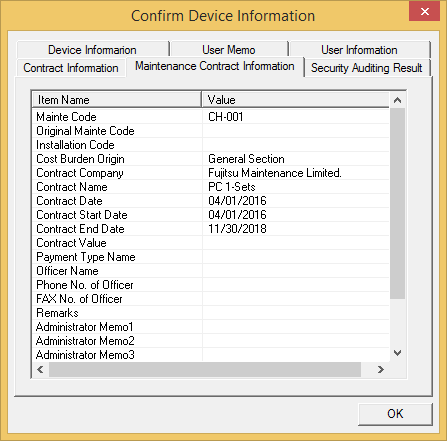
Task: Select the Contract End Date row
Action: [x=211, y=229]
